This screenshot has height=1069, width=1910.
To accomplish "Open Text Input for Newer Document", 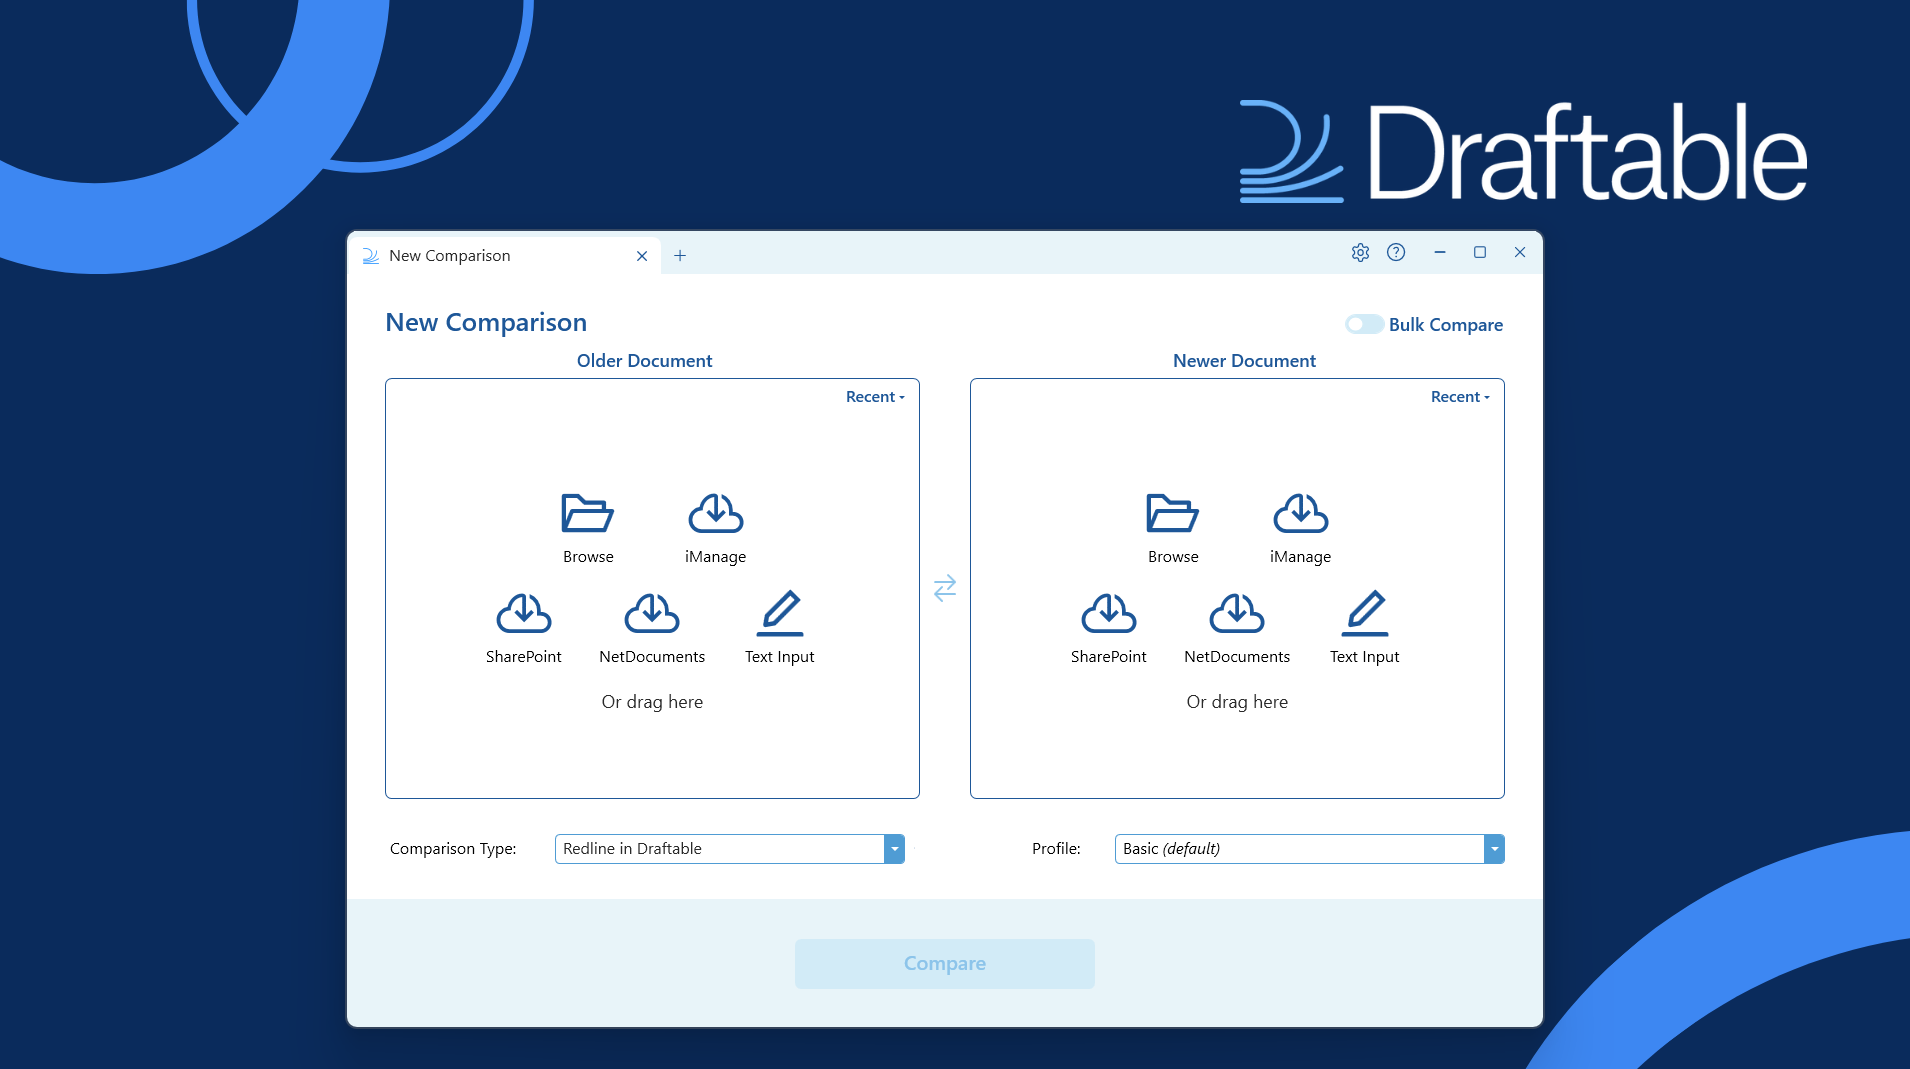I will pos(1364,614).
